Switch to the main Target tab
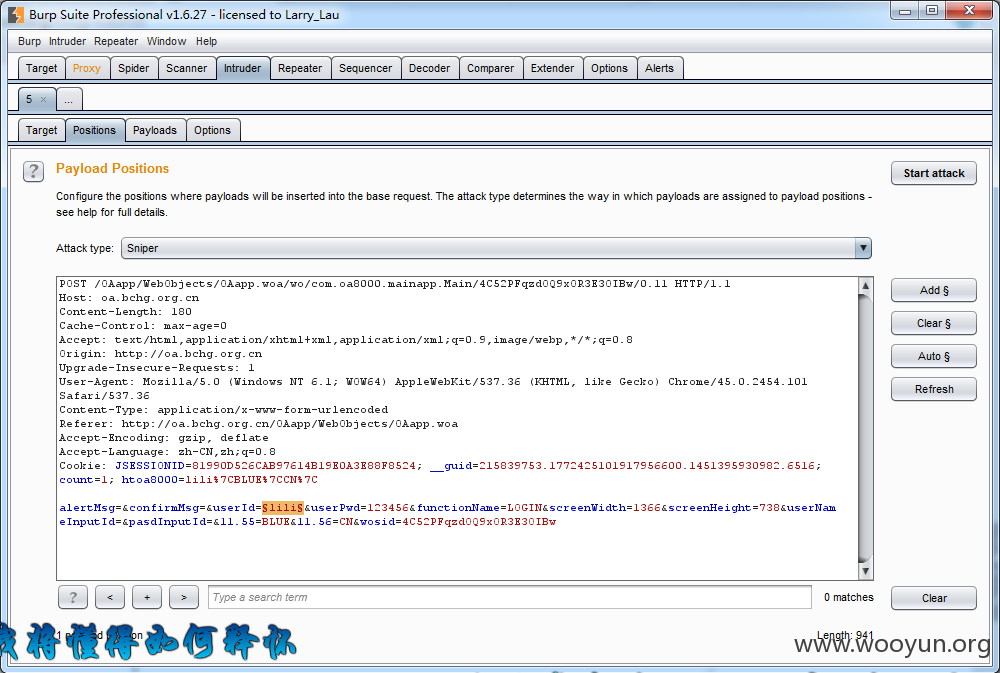1000x673 pixels. [x=41, y=68]
